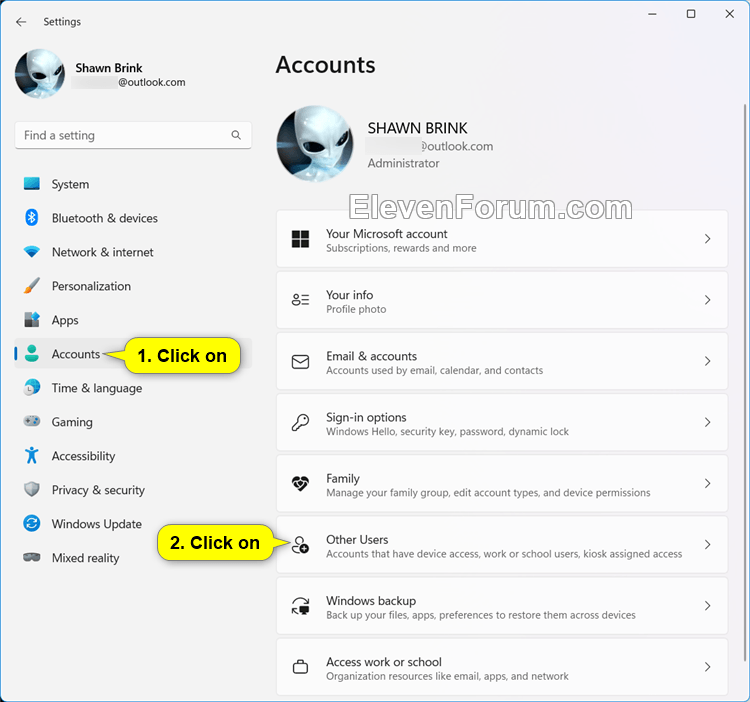Click the Apps icon in sidebar
The width and height of the screenshot is (750, 702).
pos(32,319)
